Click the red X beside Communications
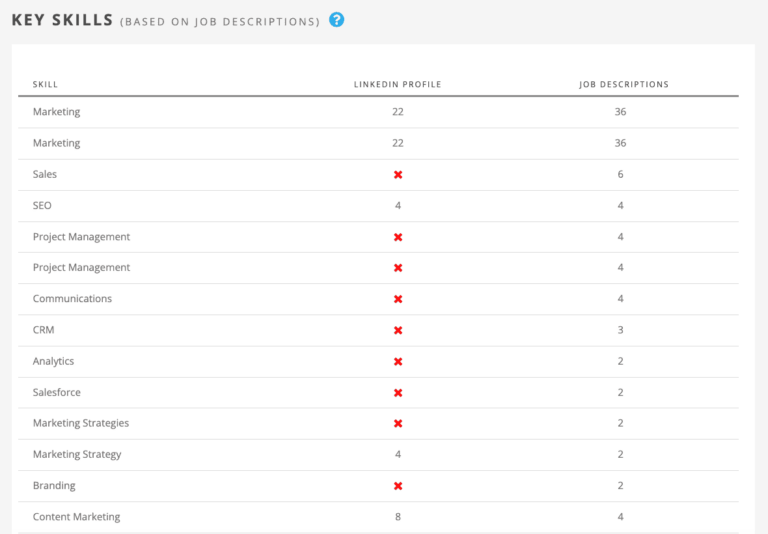The height and width of the screenshot is (534, 768). (398, 299)
